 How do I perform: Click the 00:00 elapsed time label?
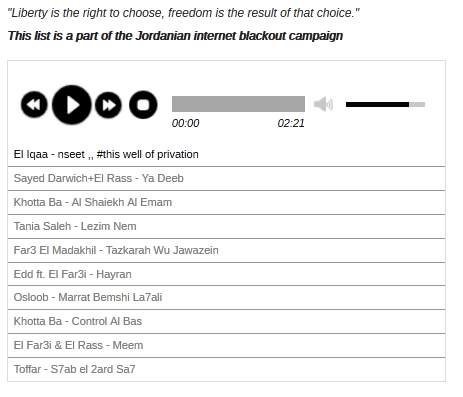pyautogui.click(x=186, y=123)
